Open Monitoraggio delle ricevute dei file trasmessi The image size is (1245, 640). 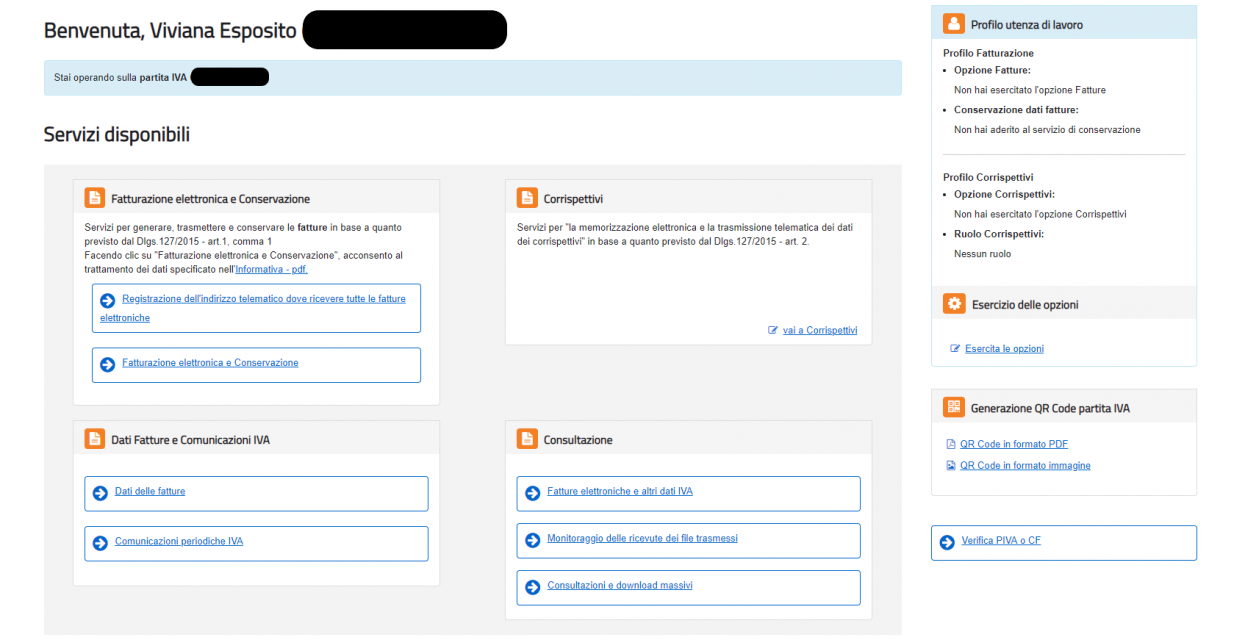tap(642, 538)
